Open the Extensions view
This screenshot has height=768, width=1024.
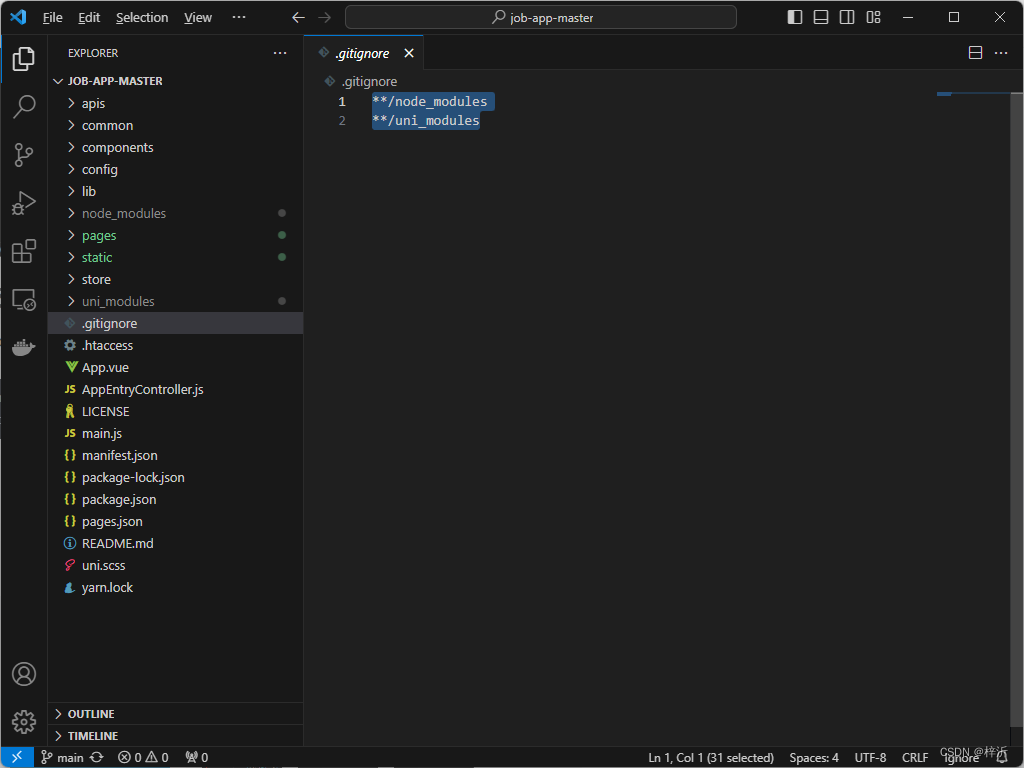click(x=24, y=251)
